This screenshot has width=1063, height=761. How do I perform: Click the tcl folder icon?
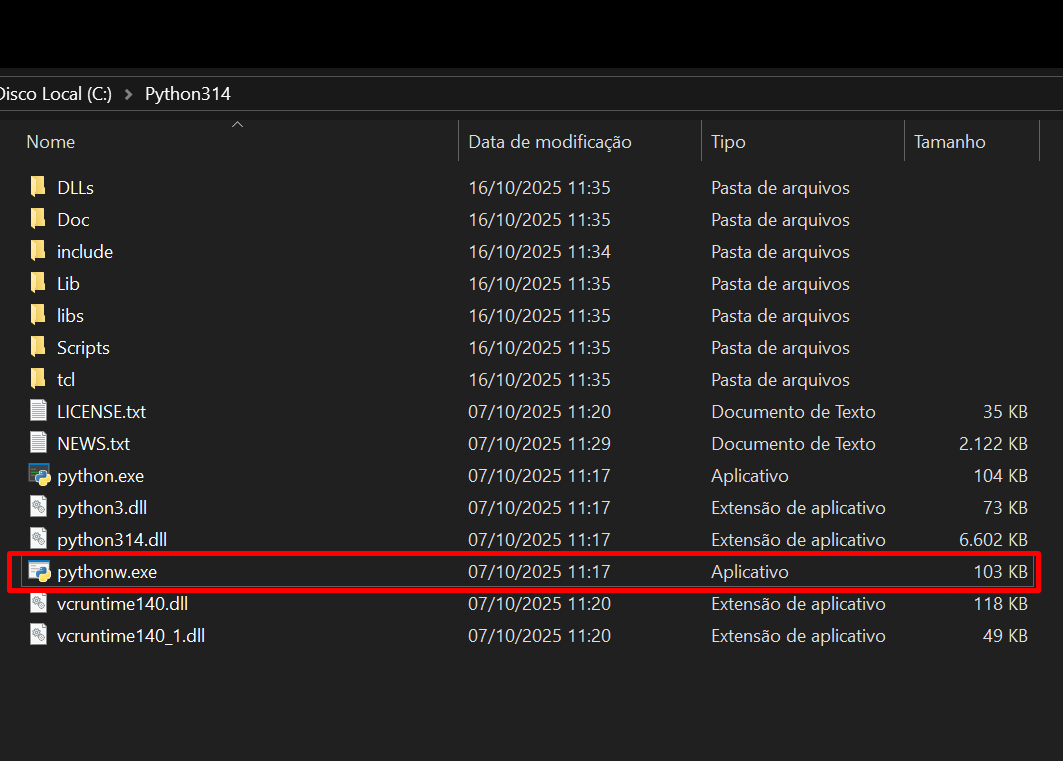pos(38,379)
